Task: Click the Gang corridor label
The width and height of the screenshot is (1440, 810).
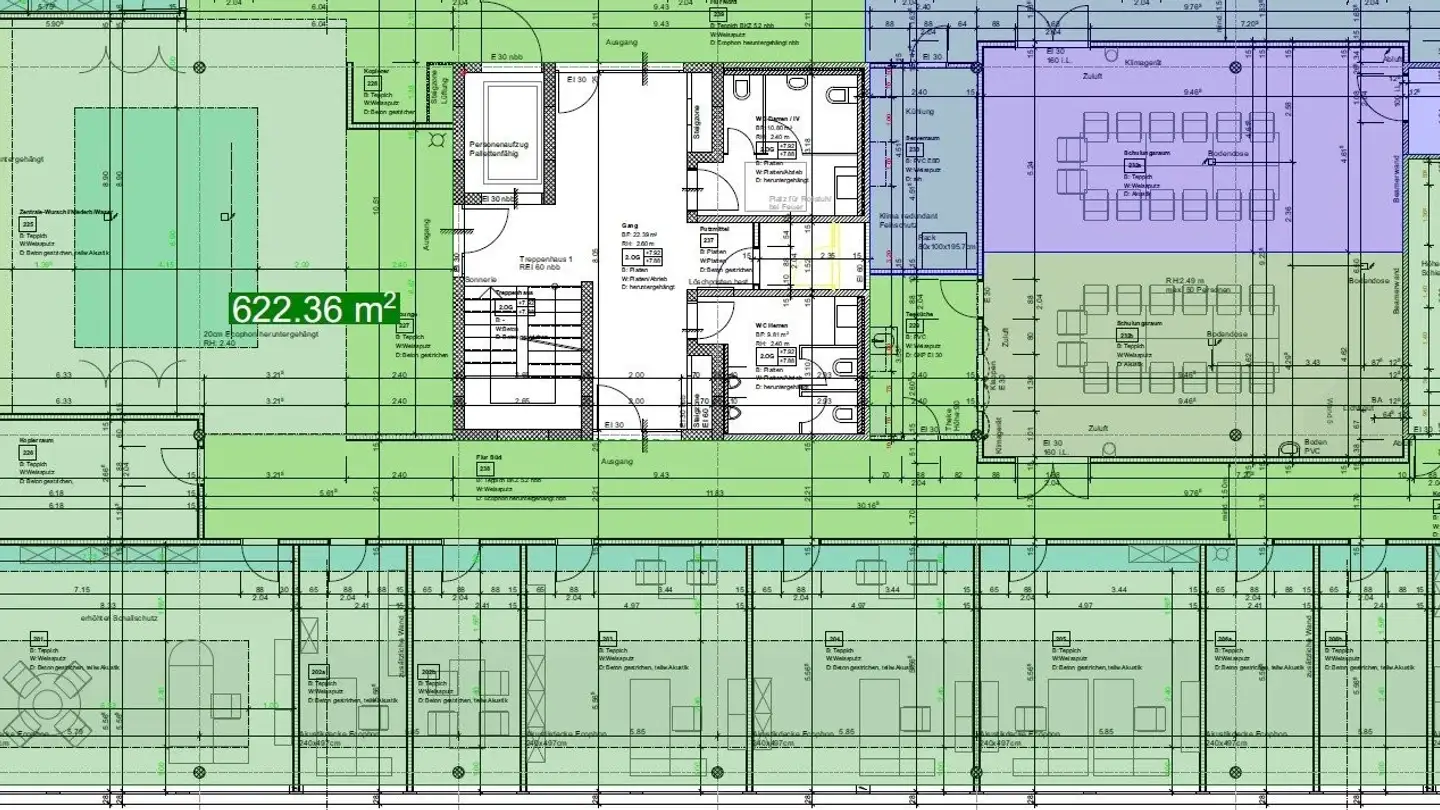Action: click(x=629, y=226)
